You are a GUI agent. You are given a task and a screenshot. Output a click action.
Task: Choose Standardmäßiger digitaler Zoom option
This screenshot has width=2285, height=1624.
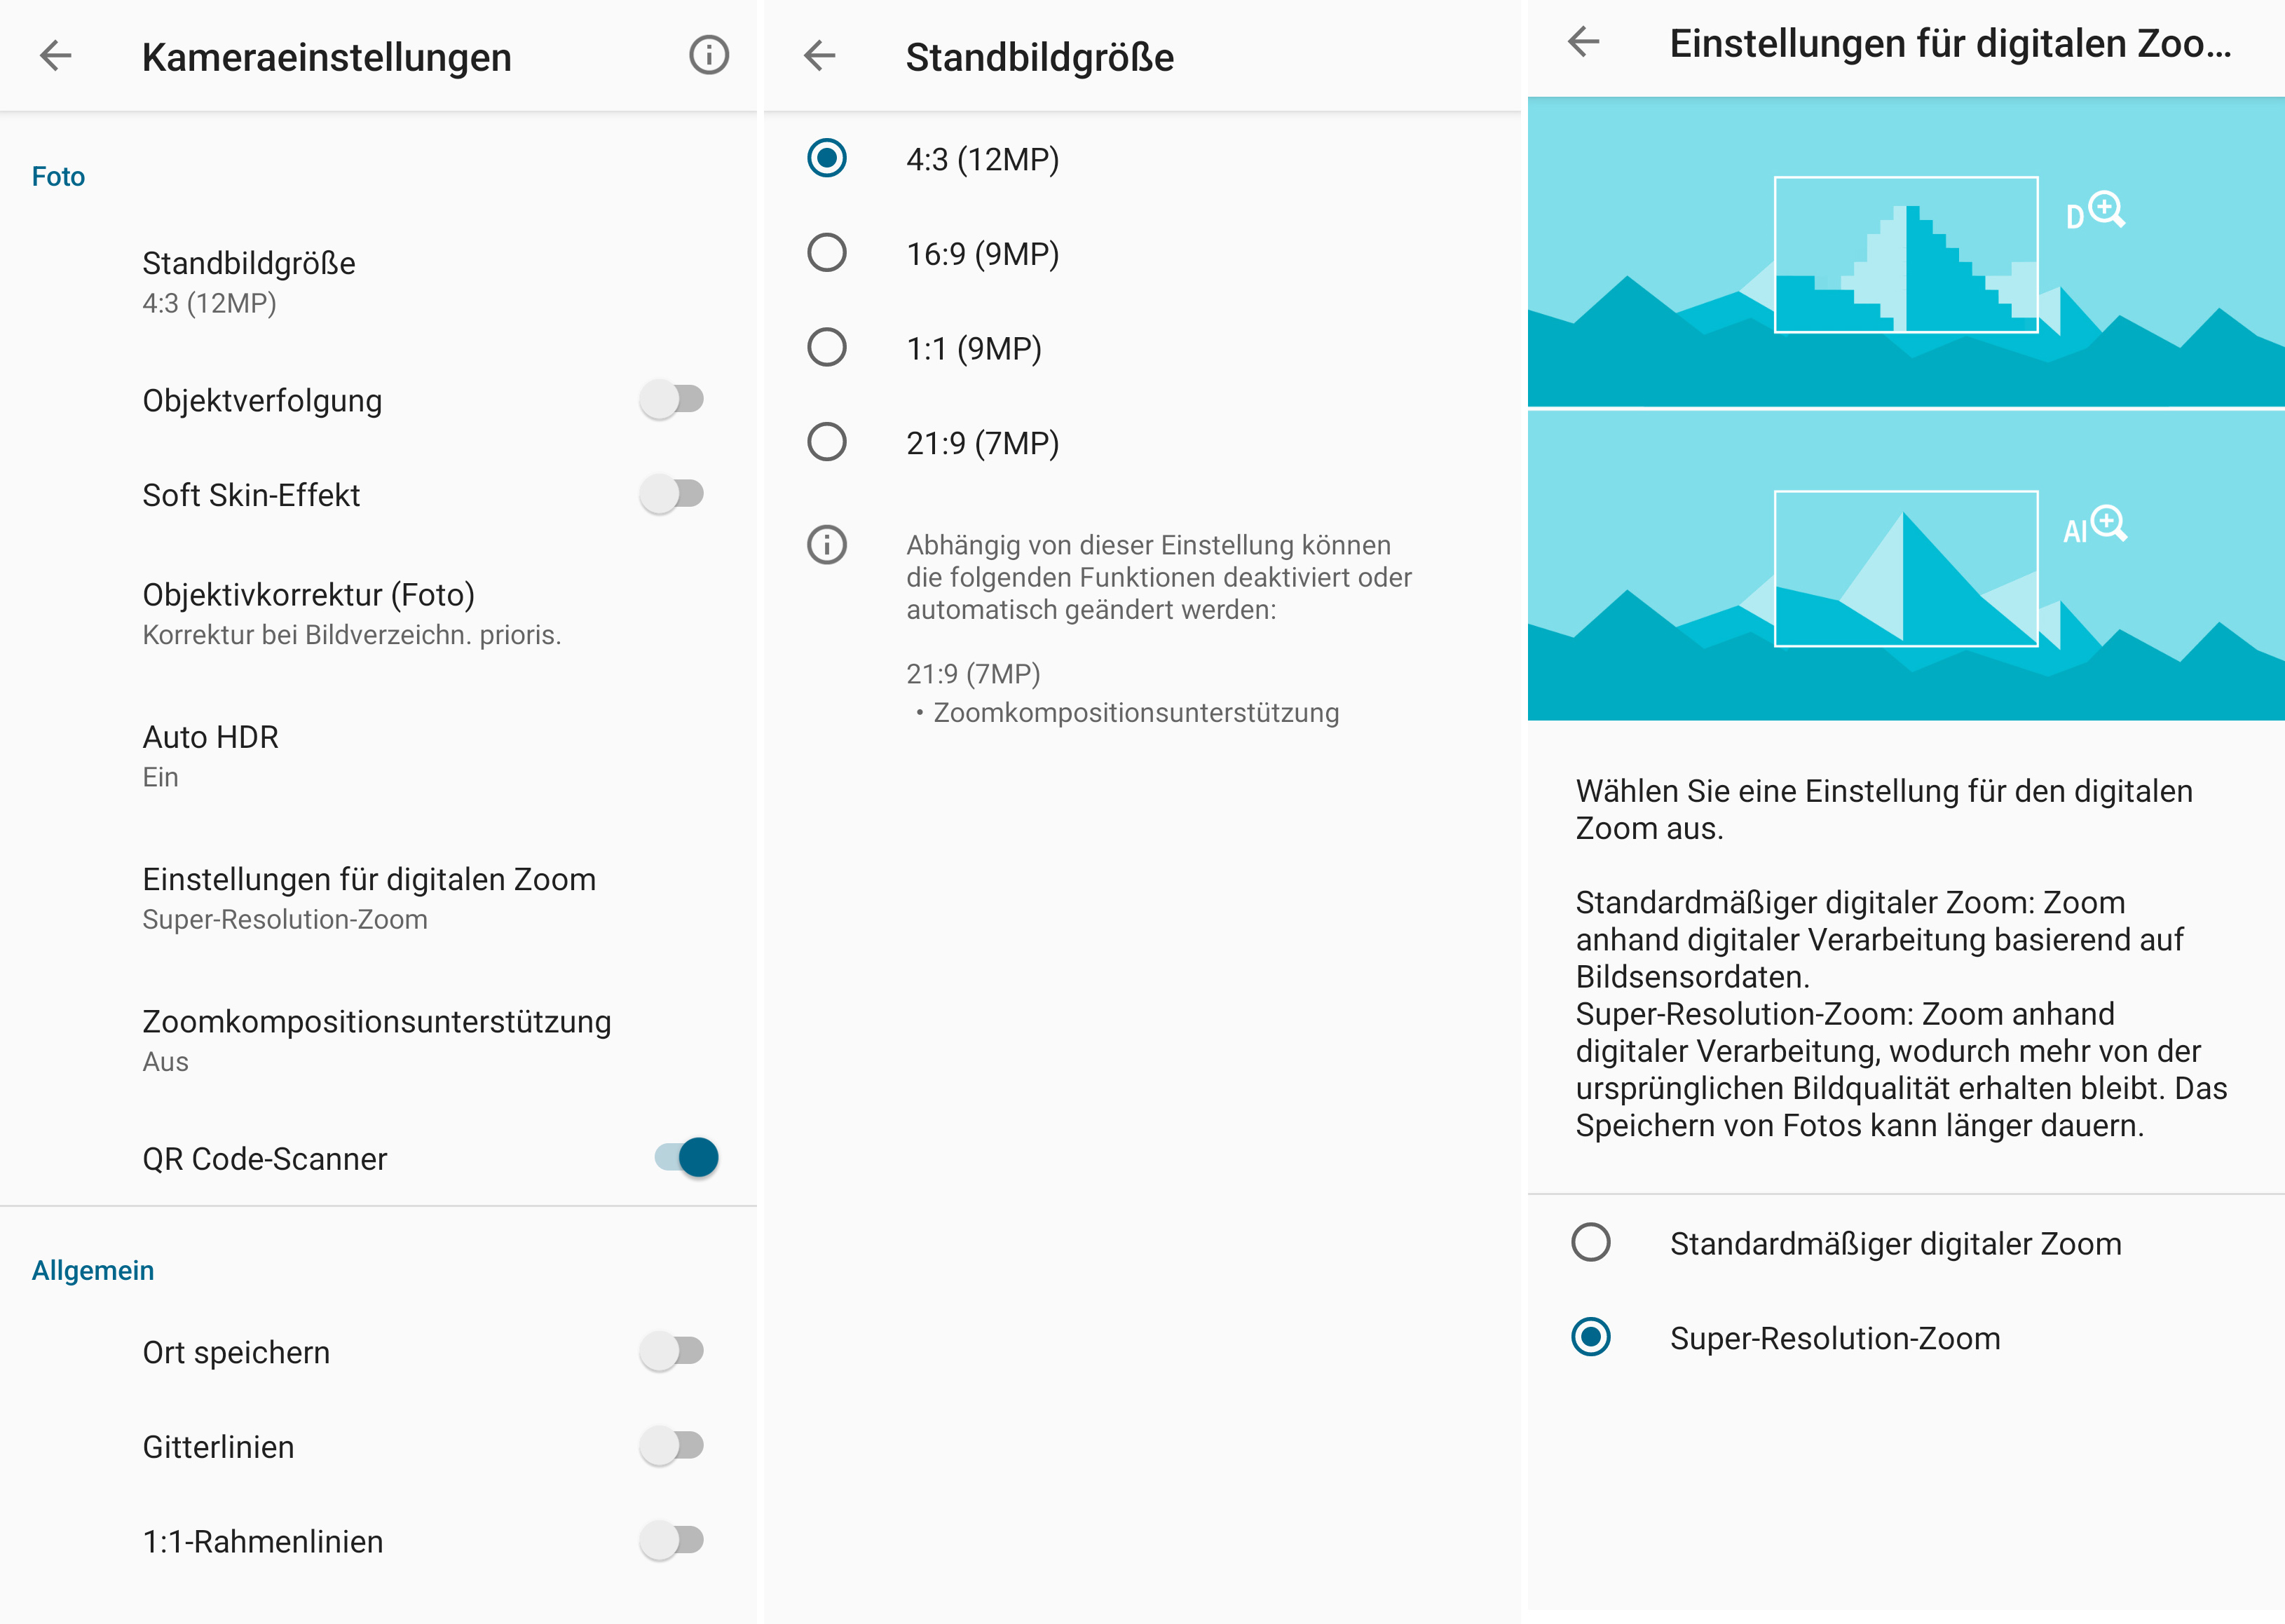pos(1590,1243)
